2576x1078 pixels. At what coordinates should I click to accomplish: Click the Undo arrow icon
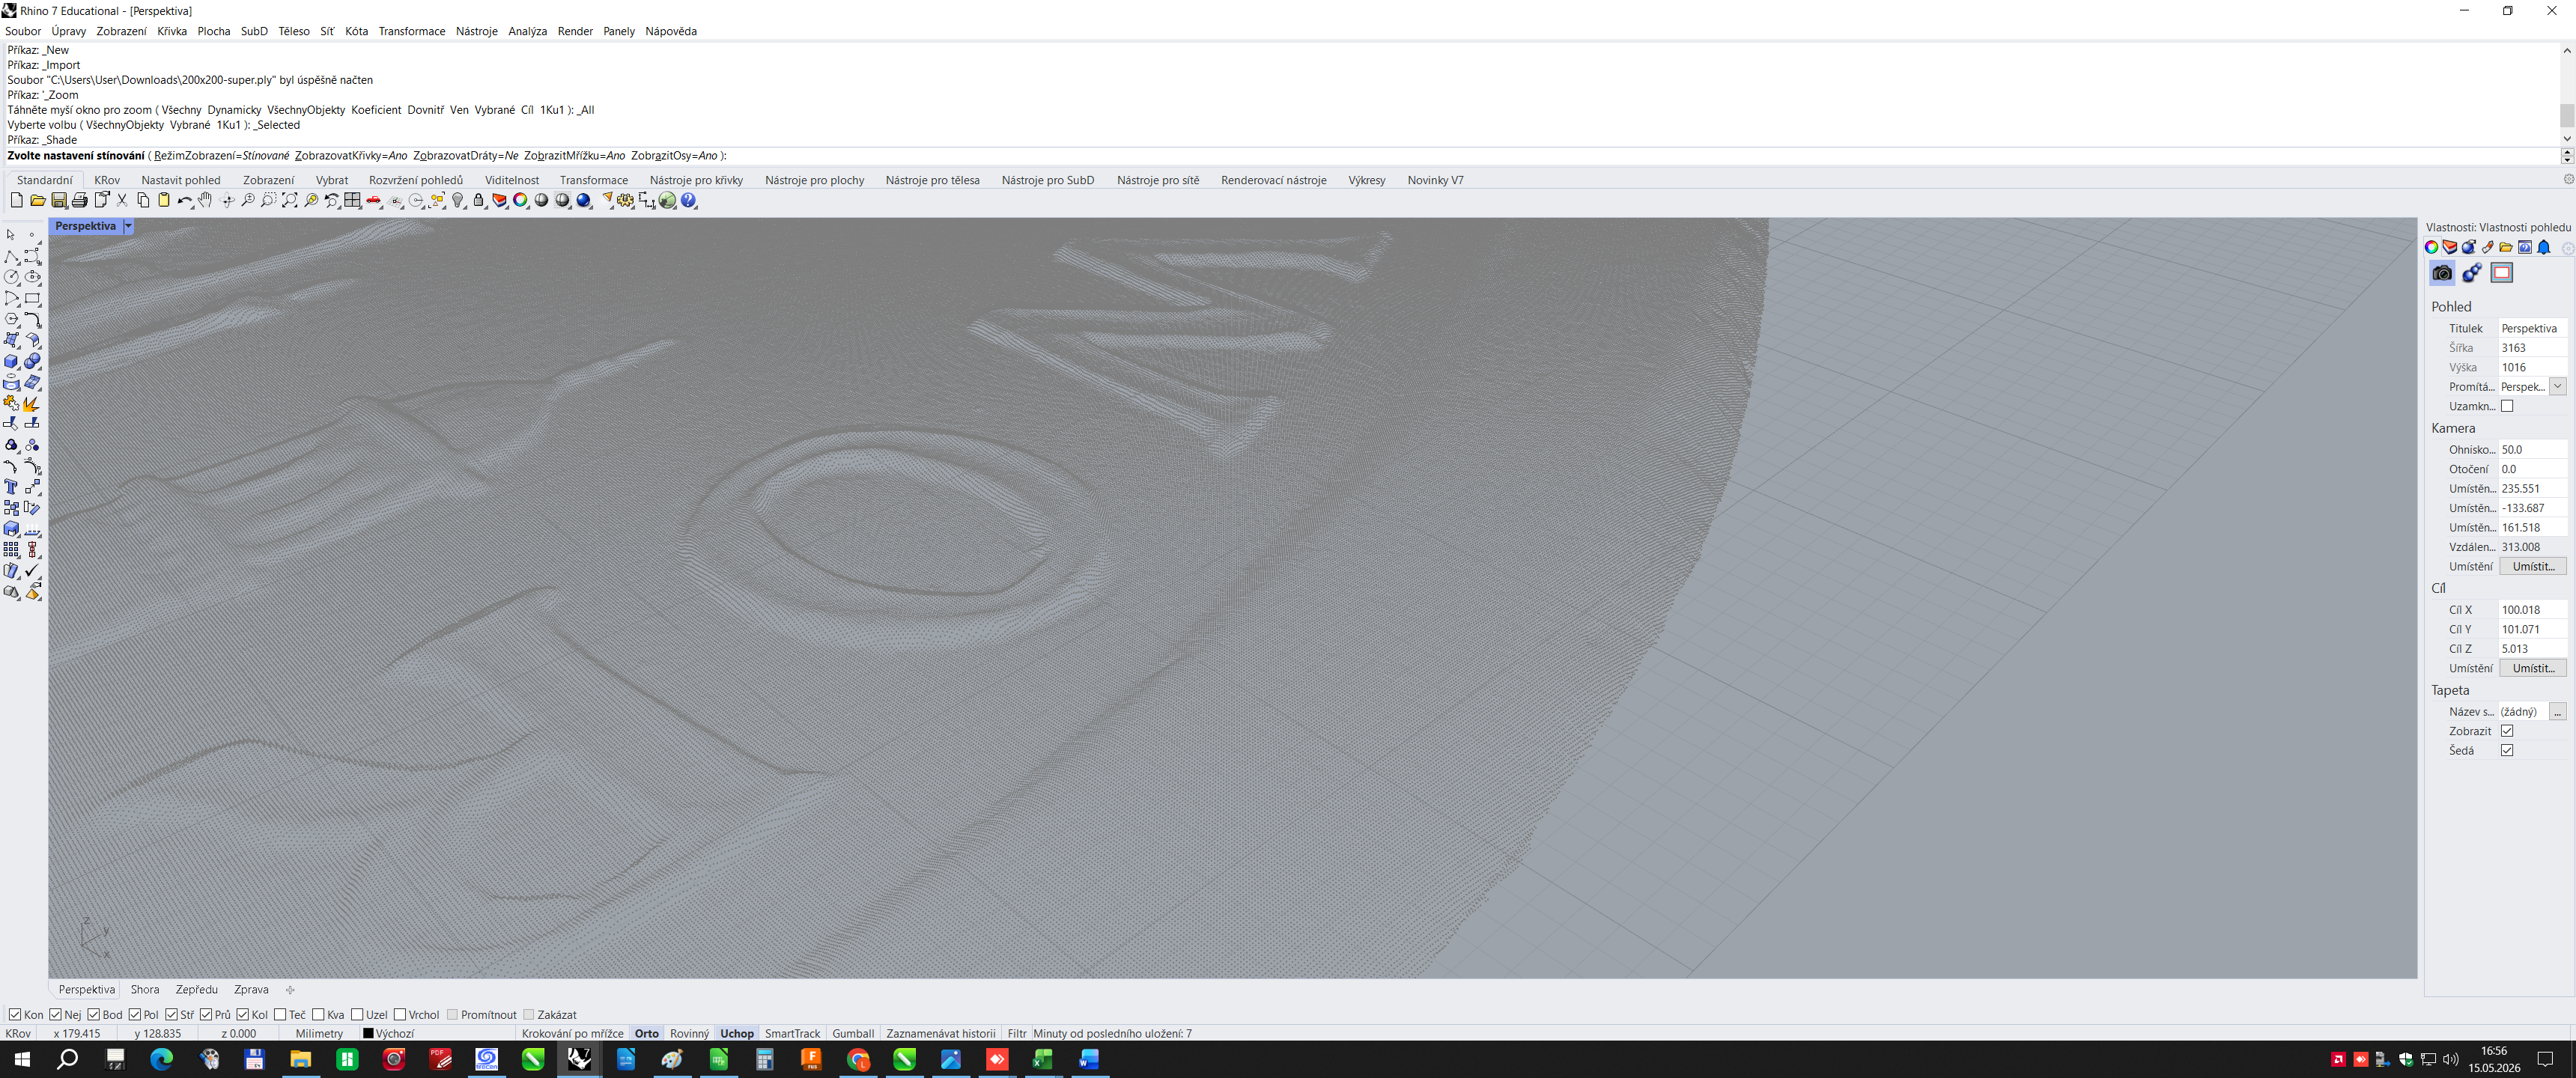pos(185,201)
